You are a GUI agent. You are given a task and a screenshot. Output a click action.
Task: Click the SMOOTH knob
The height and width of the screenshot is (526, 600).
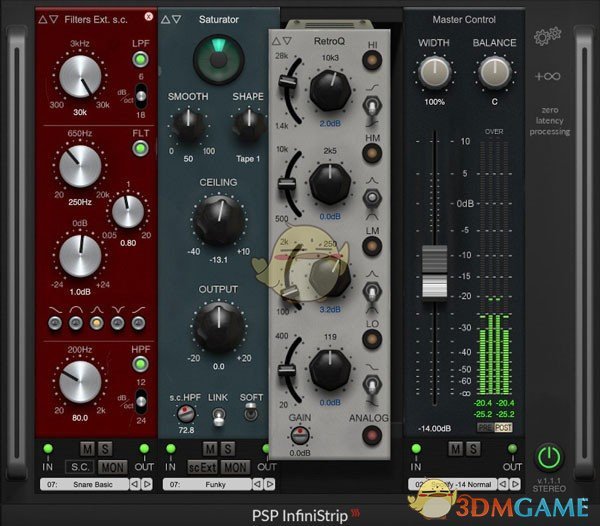click(188, 123)
